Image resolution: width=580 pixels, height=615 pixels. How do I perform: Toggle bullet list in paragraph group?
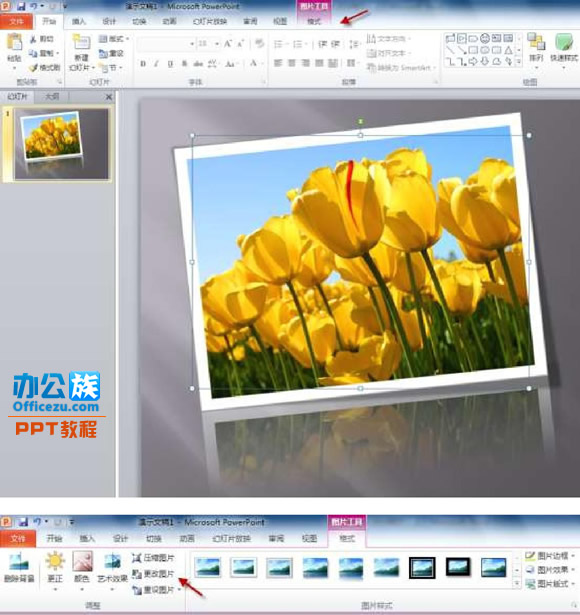pyautogui.click(x=278, y=44)
